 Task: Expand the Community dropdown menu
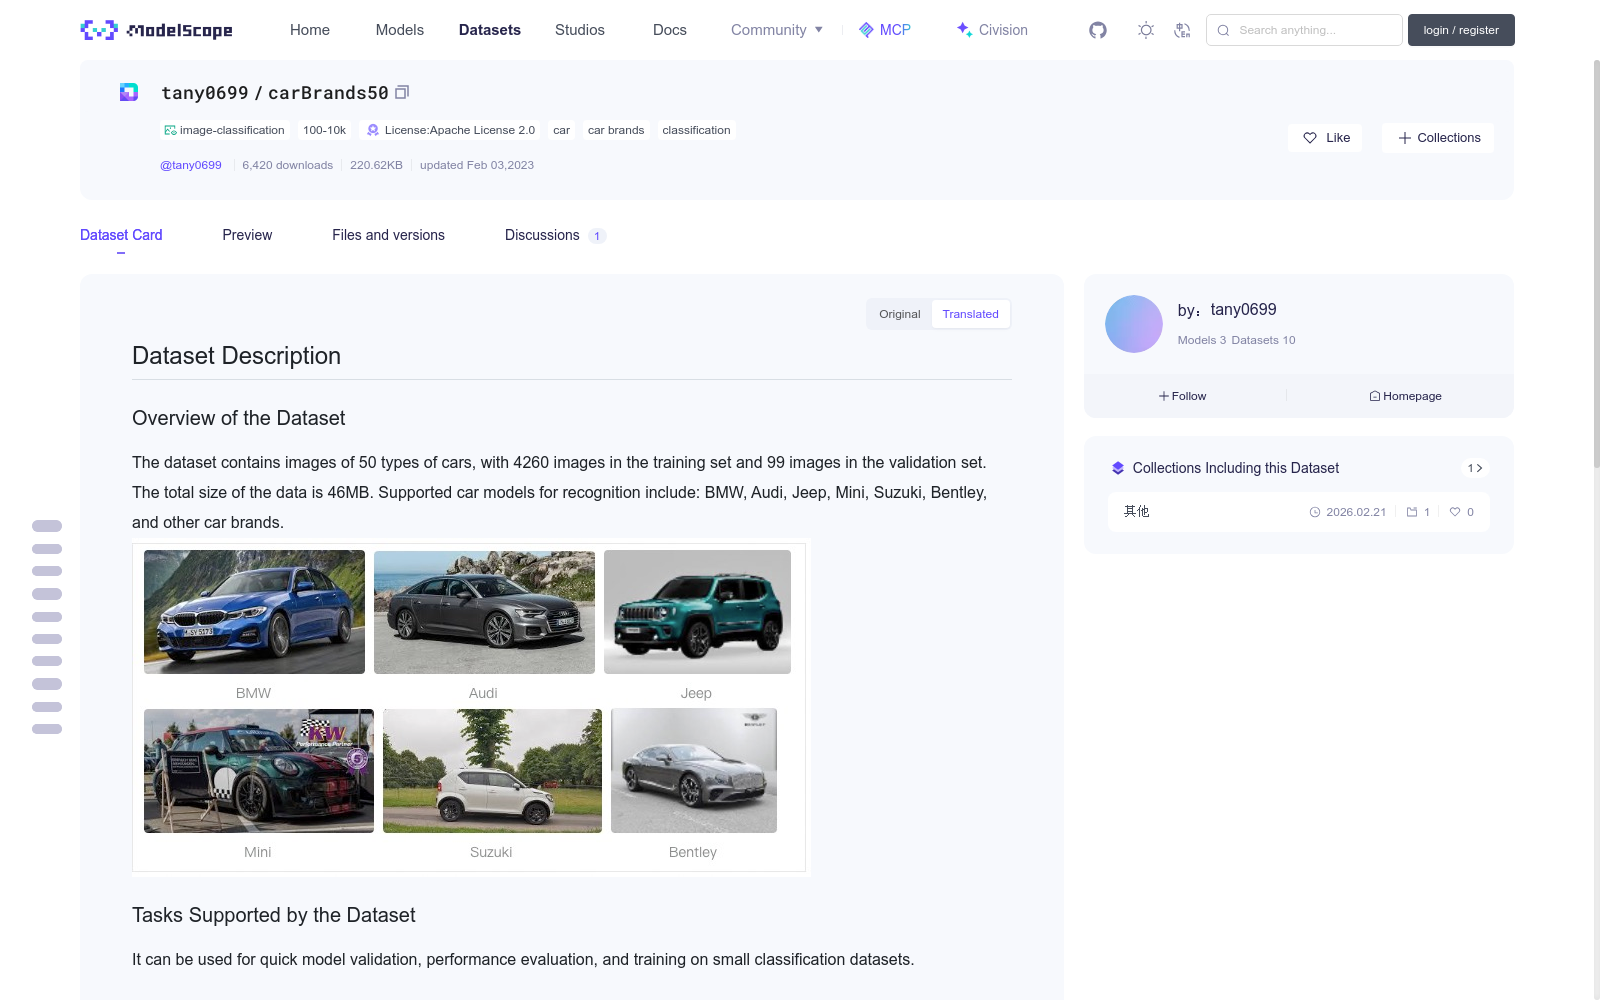pos(777,30)
